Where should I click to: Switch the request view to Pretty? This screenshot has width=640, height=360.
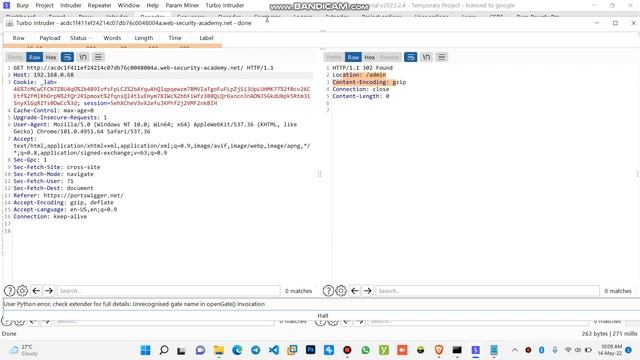click(15, 57)
